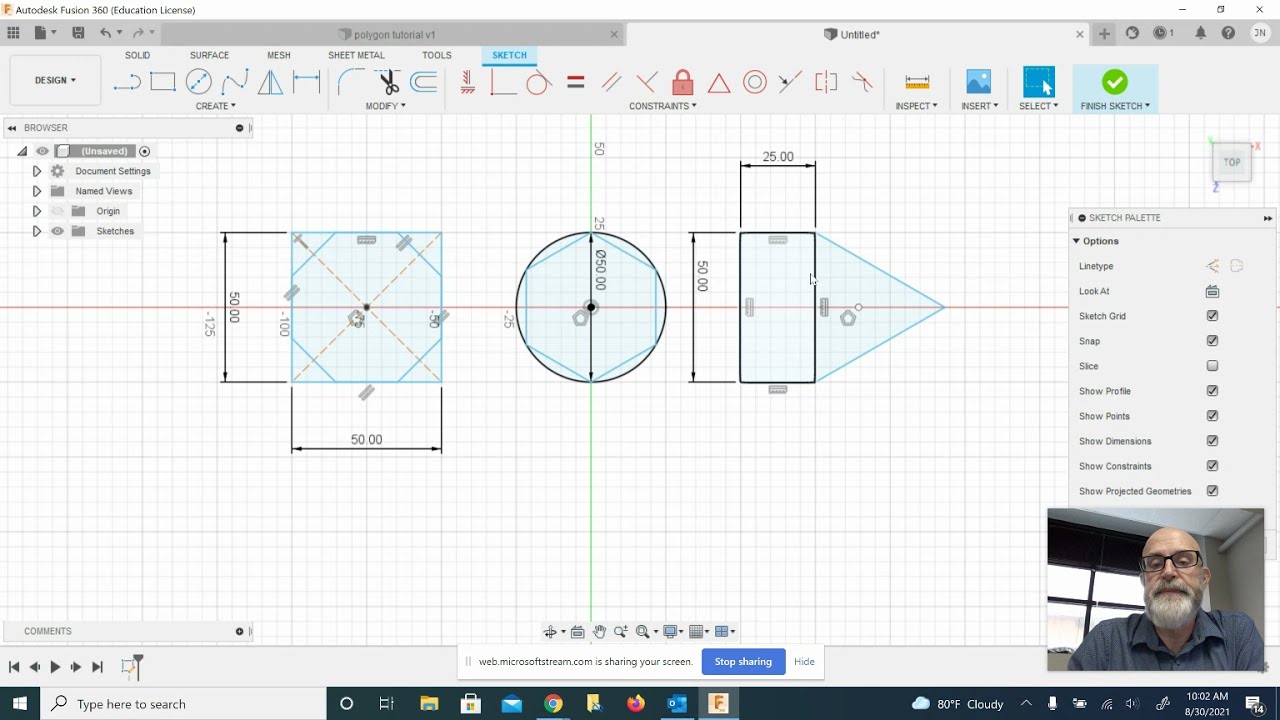Apply the Tangent constraint
1280x720 pixels.
click(538, 82)
